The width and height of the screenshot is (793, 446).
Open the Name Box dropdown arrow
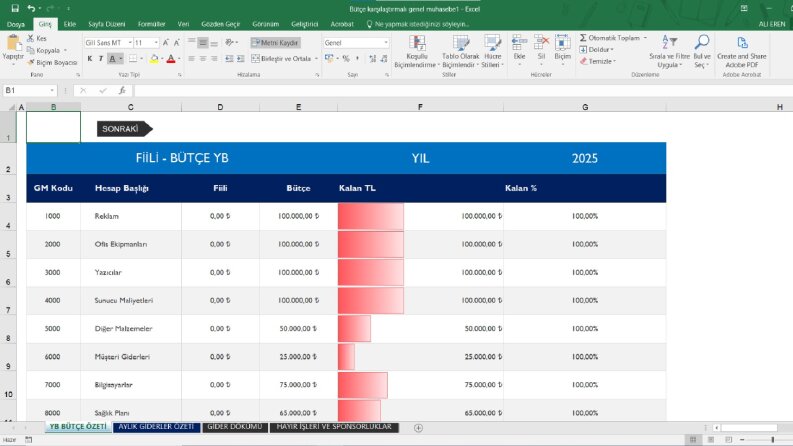click(x=52, y=91)
